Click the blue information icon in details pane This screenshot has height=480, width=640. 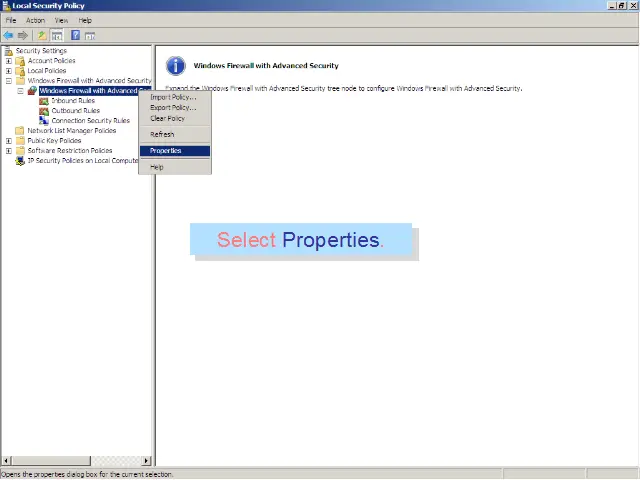176,66
